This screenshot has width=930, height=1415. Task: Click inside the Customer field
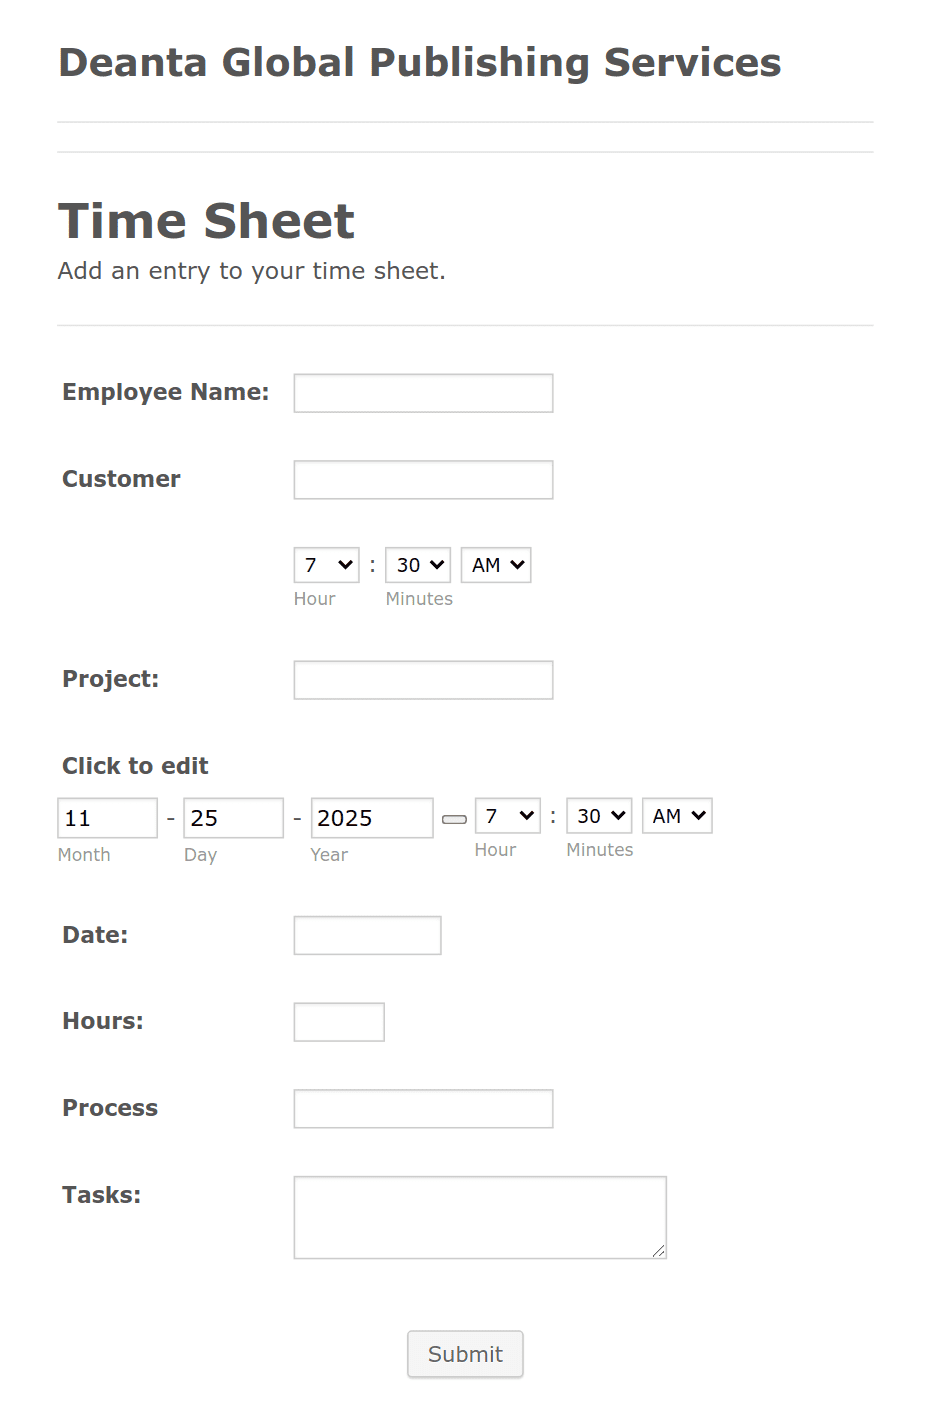point(422,479)
